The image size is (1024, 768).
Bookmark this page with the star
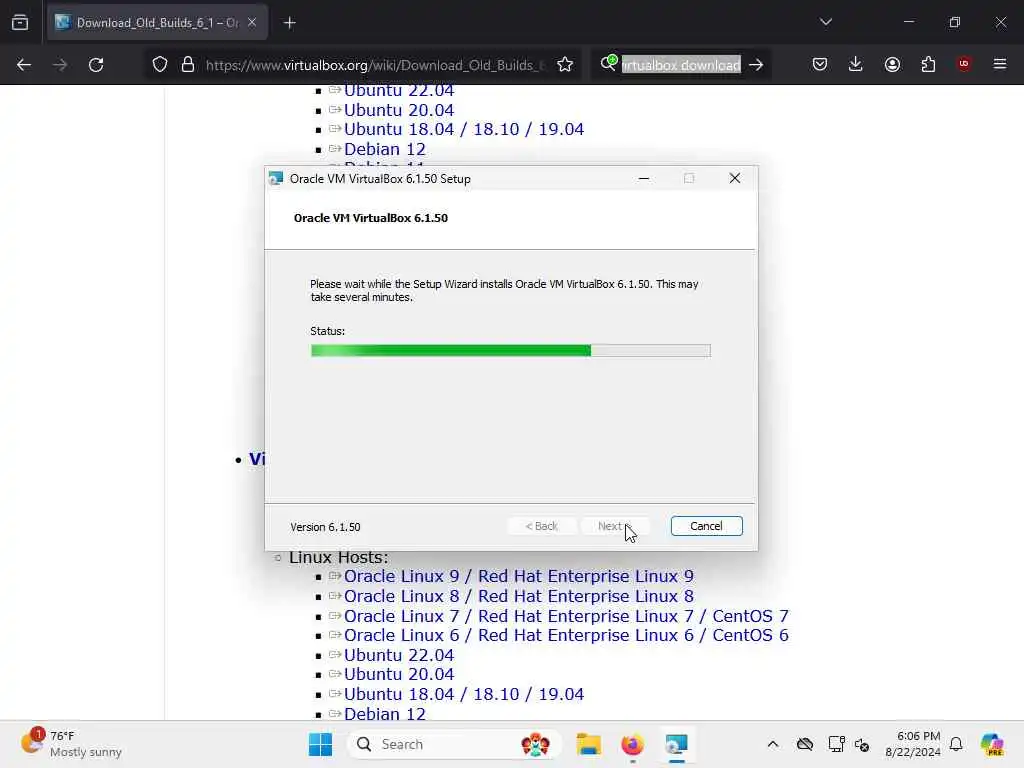(x=565, y=65)
